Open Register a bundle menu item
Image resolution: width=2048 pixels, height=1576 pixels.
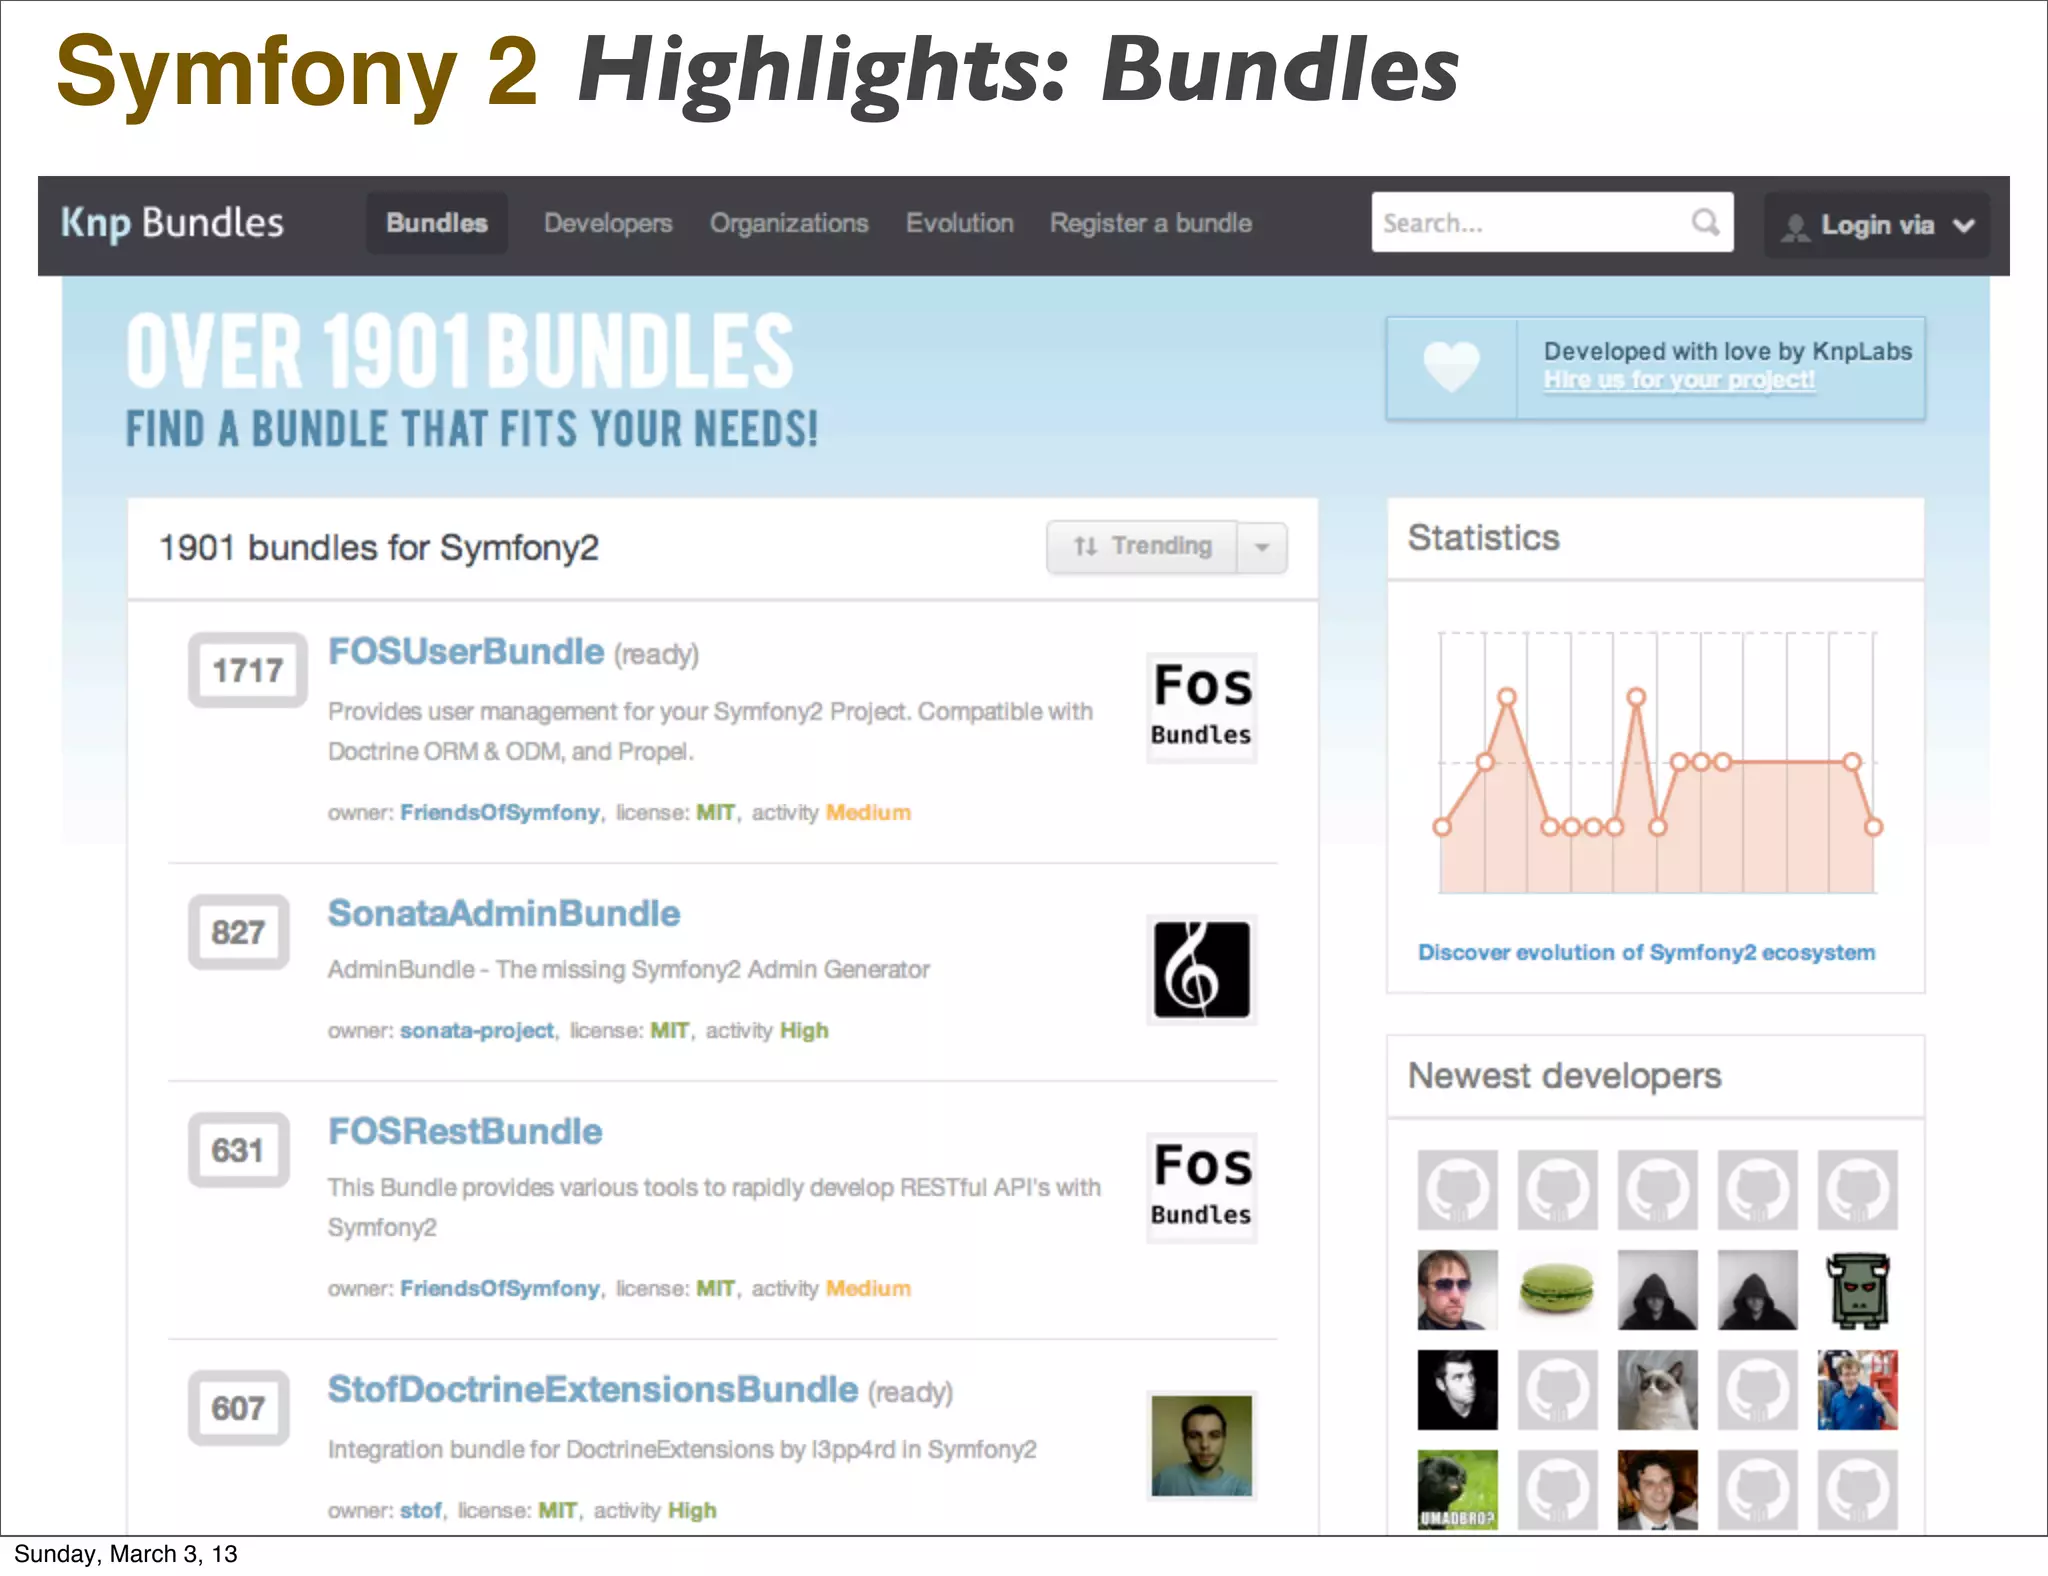coord(1151,223)
